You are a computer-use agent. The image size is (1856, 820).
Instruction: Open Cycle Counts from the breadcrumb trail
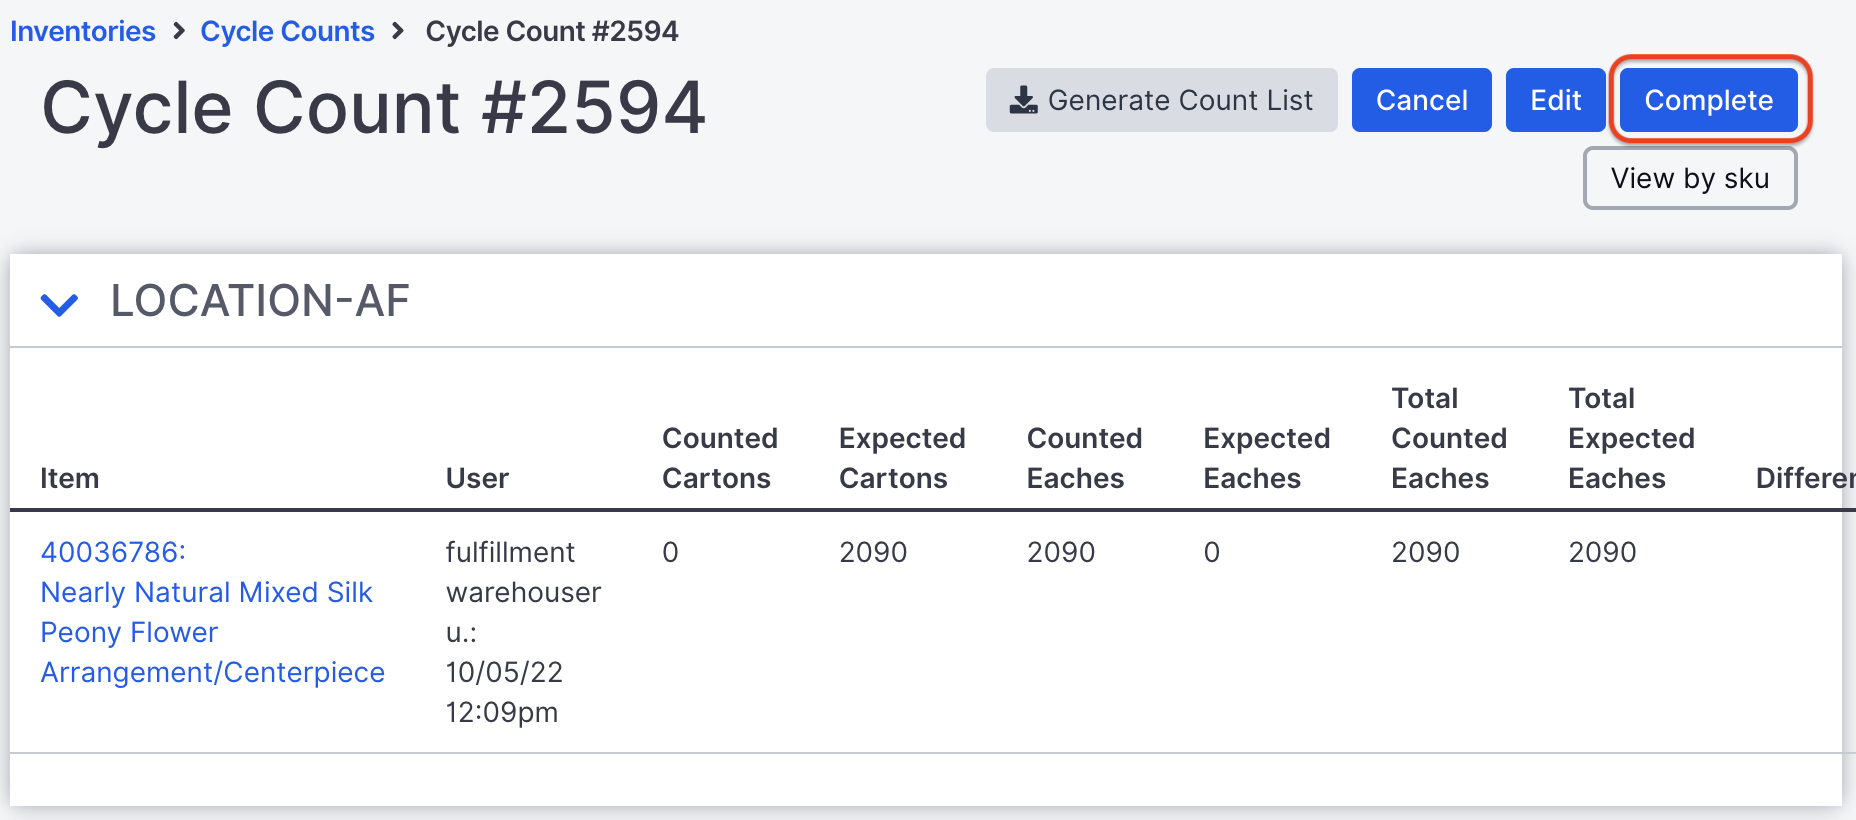point(287,31)
